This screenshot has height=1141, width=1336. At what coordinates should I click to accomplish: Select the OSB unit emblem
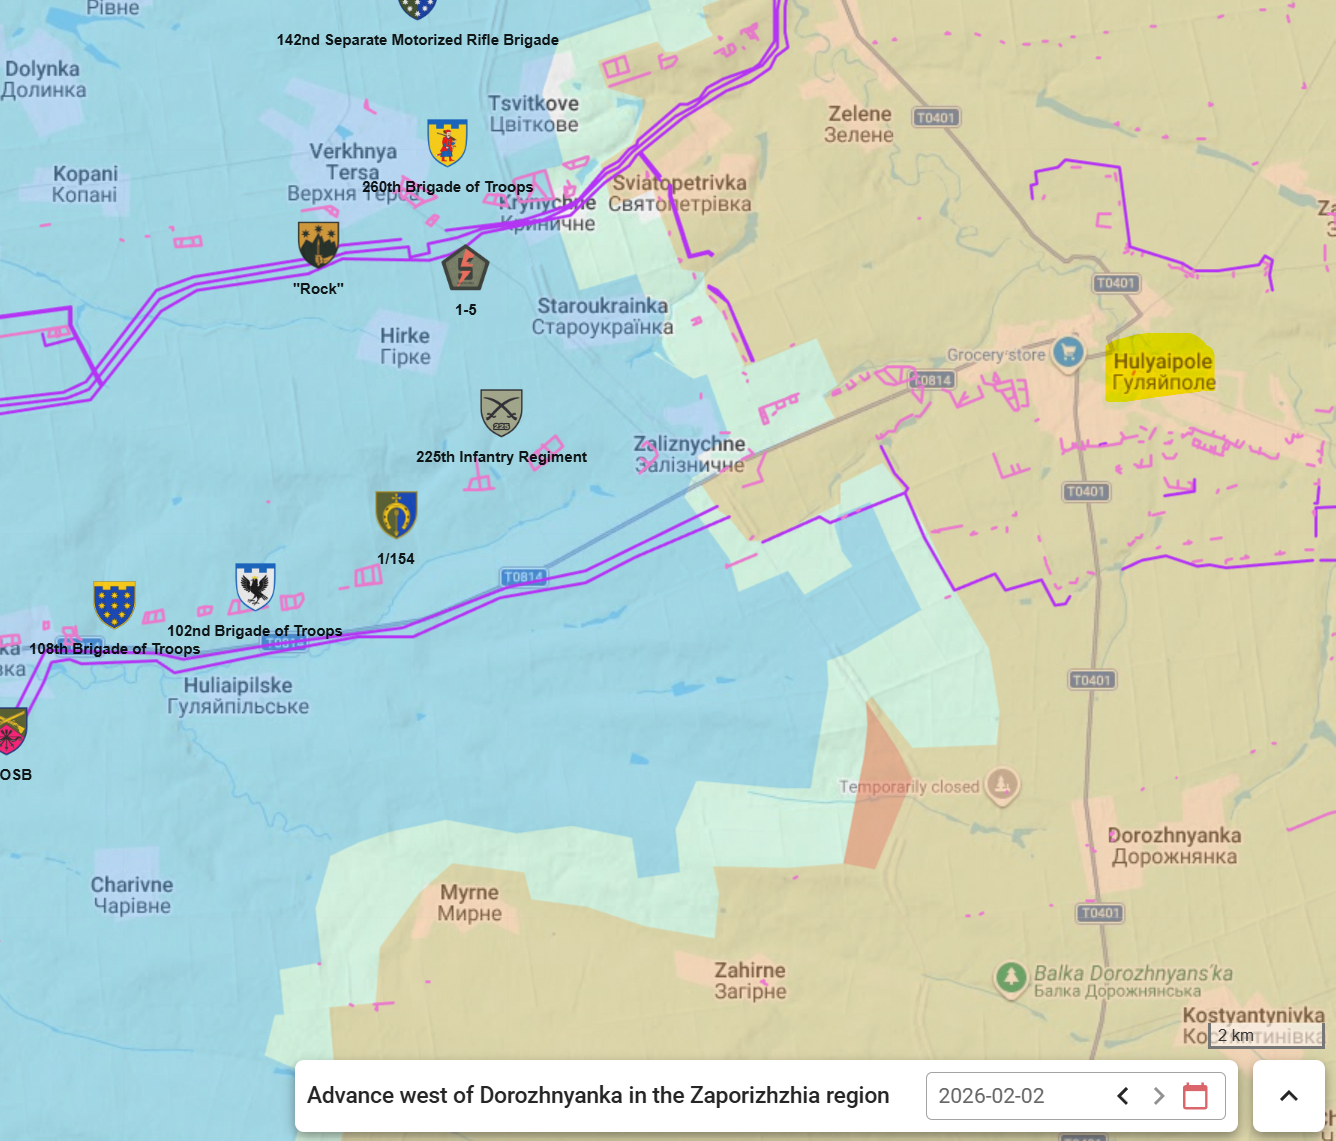point(11,730)
